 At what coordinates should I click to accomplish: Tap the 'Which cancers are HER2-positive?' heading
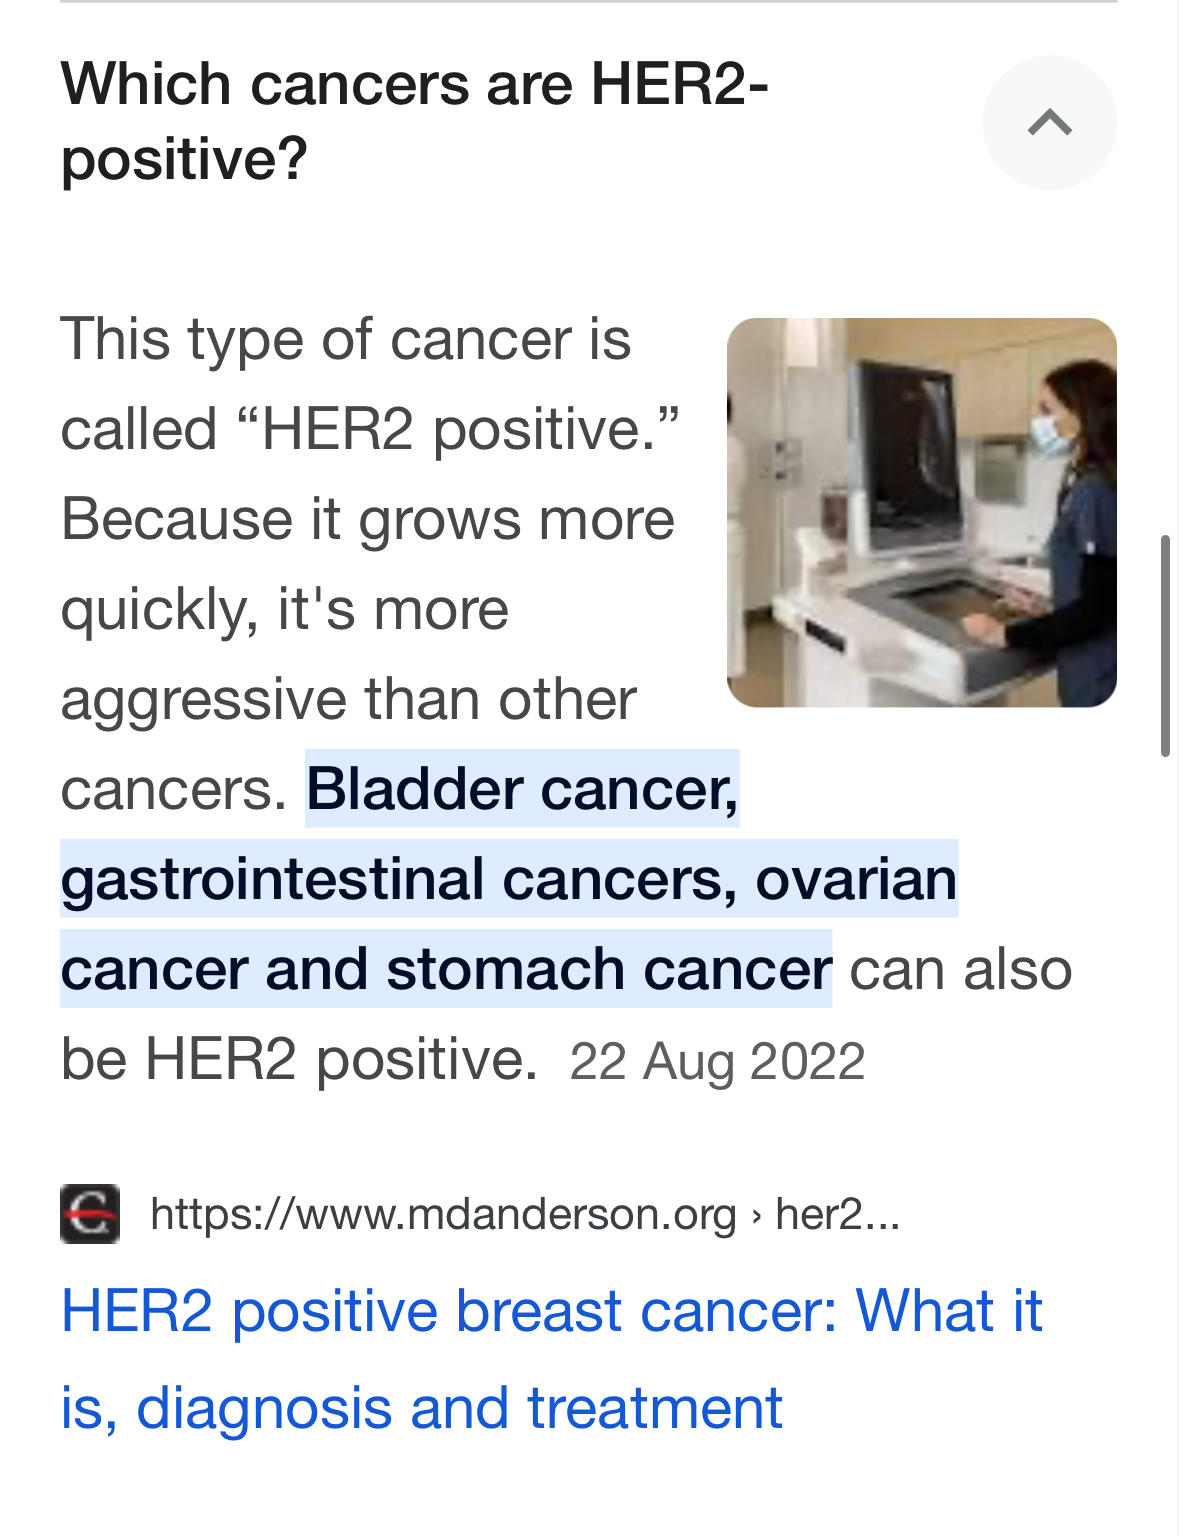point(414,121)
